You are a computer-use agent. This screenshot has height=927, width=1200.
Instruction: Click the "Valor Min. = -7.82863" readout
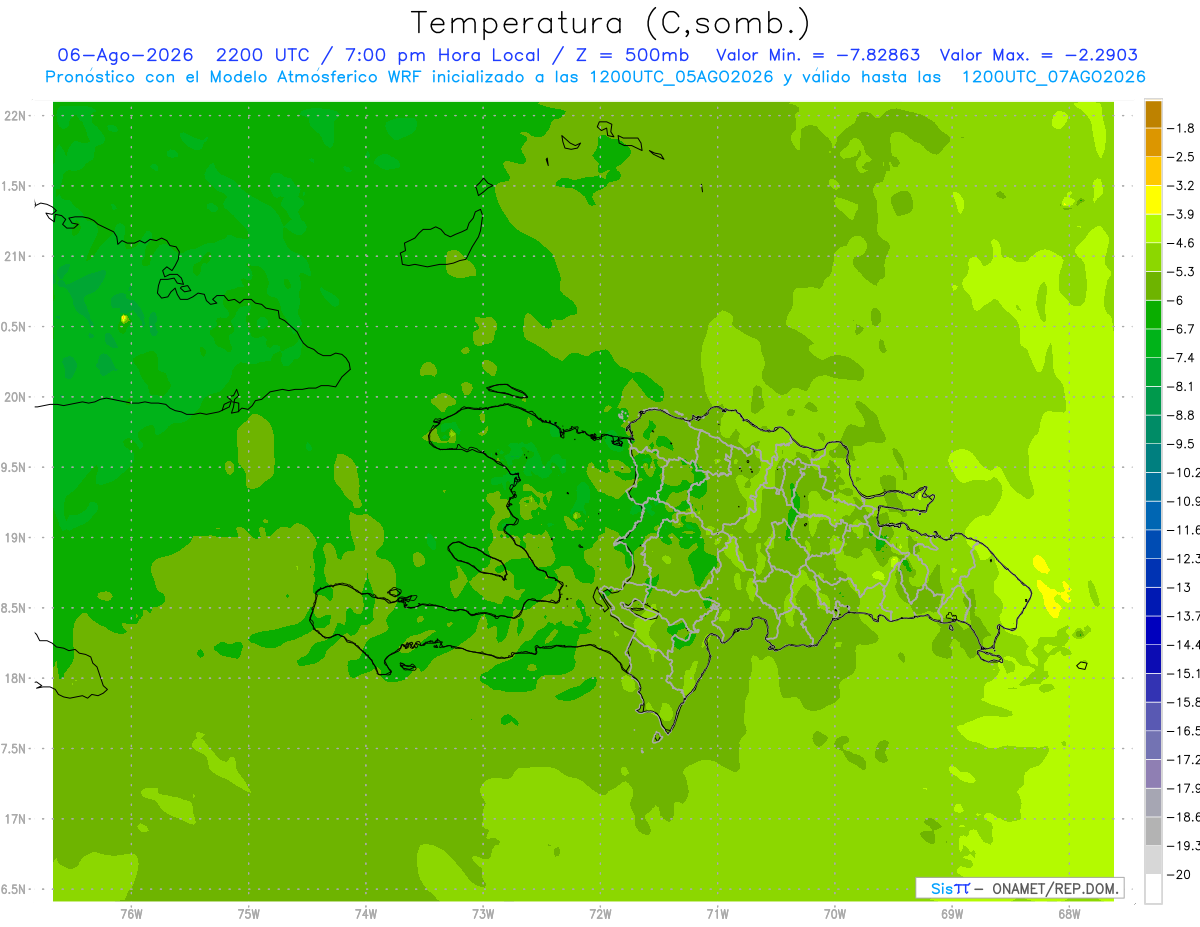pos(819,55)
